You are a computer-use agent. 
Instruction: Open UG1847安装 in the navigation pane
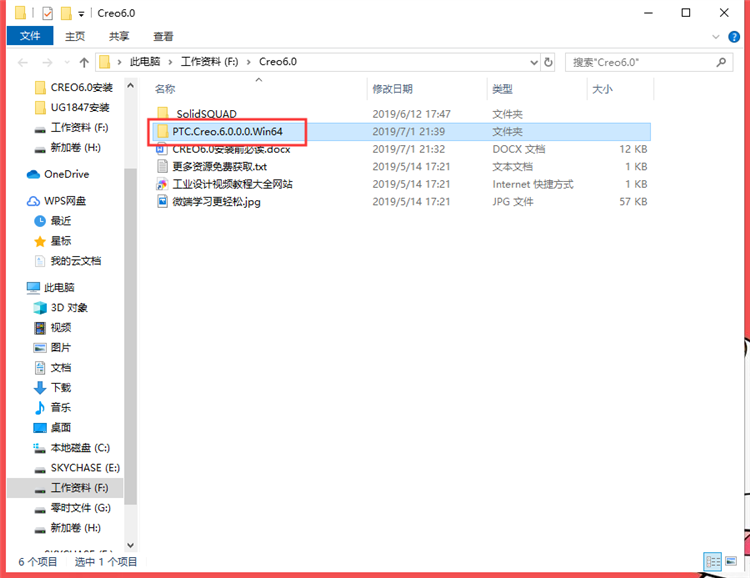click(x=80, y=108)
